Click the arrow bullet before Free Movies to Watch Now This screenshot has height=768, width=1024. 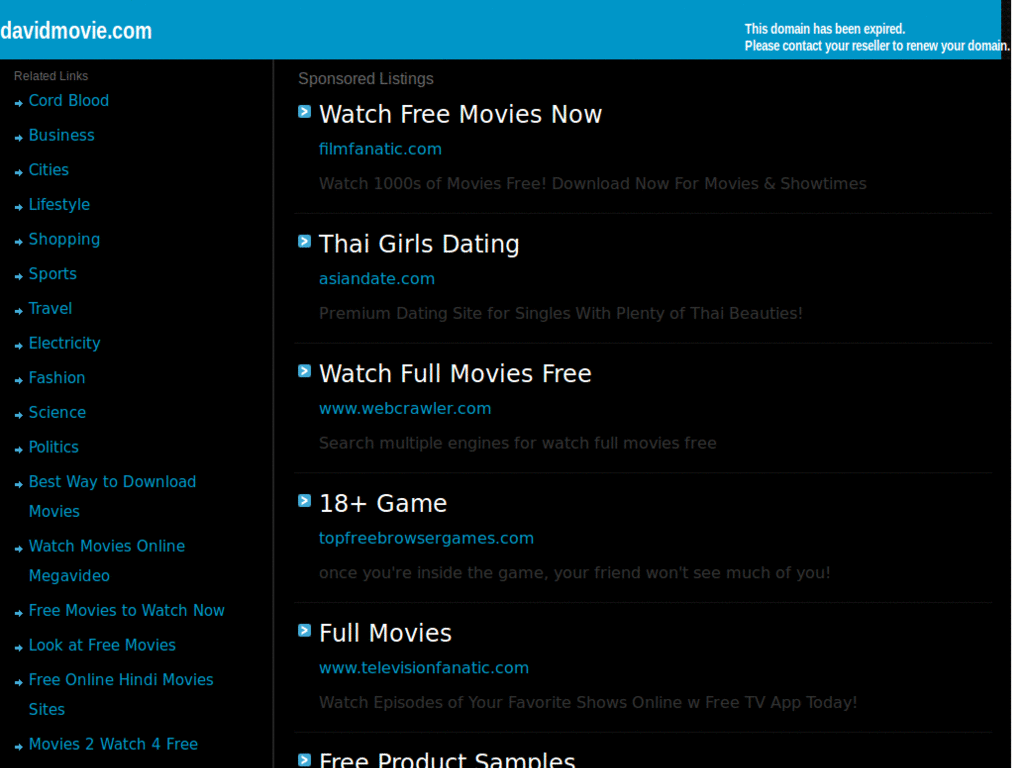tap(18, 613)
